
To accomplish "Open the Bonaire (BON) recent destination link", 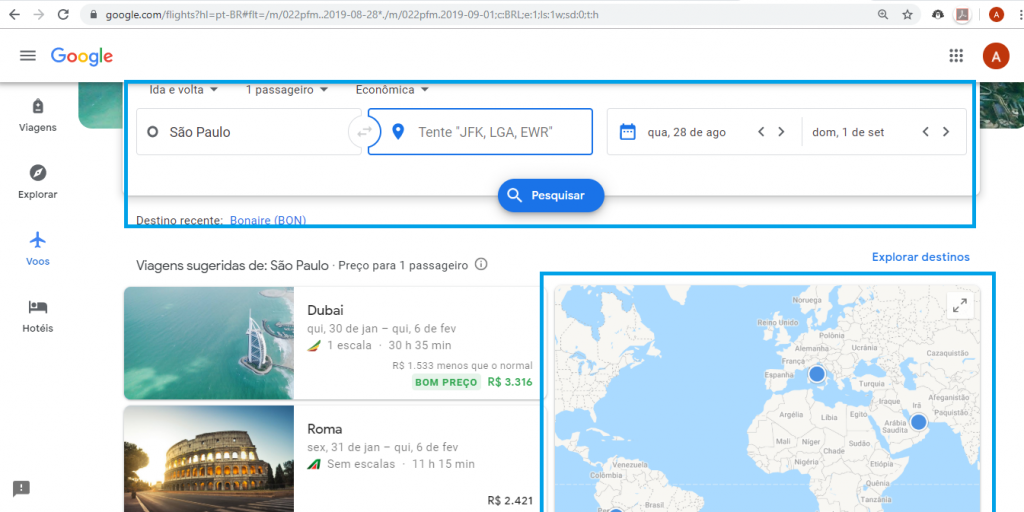I will [268, 221].
